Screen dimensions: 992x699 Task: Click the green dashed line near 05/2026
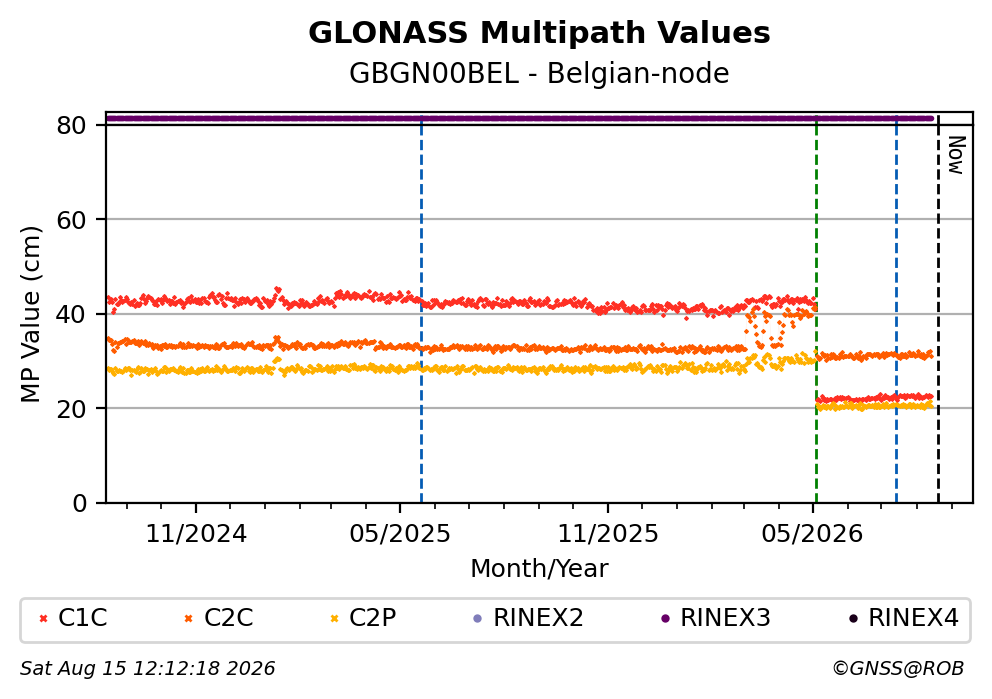pos(816,310)
